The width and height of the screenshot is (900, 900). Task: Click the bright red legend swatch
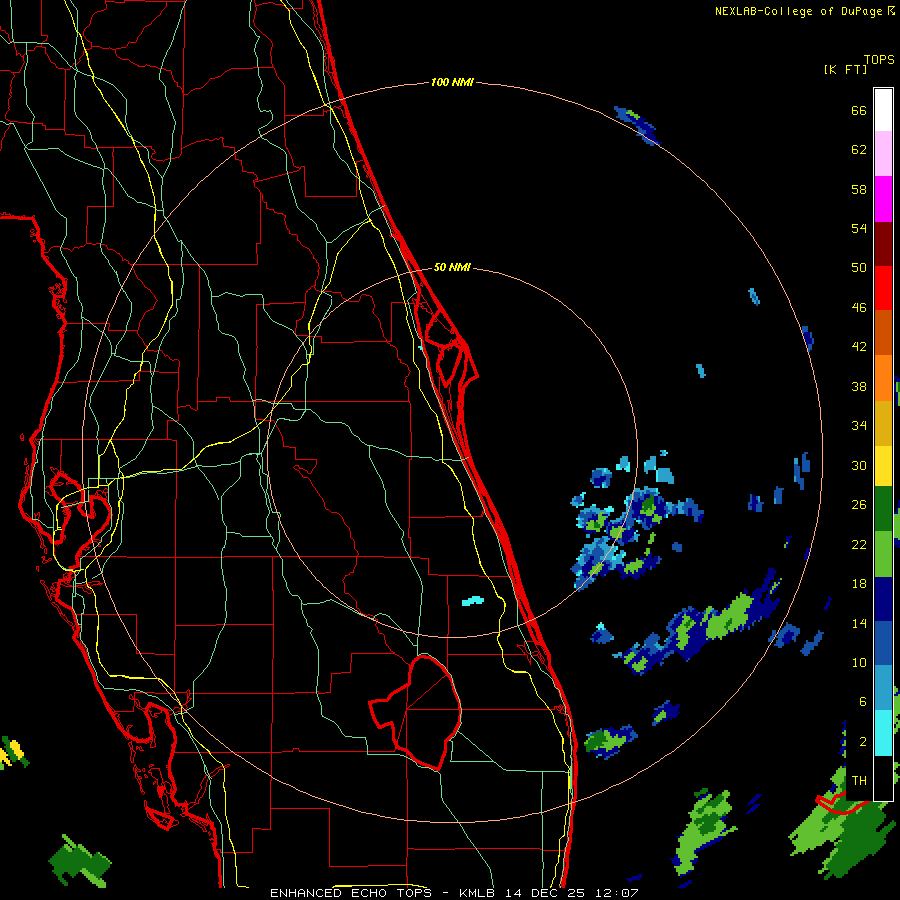click(883, 288)
